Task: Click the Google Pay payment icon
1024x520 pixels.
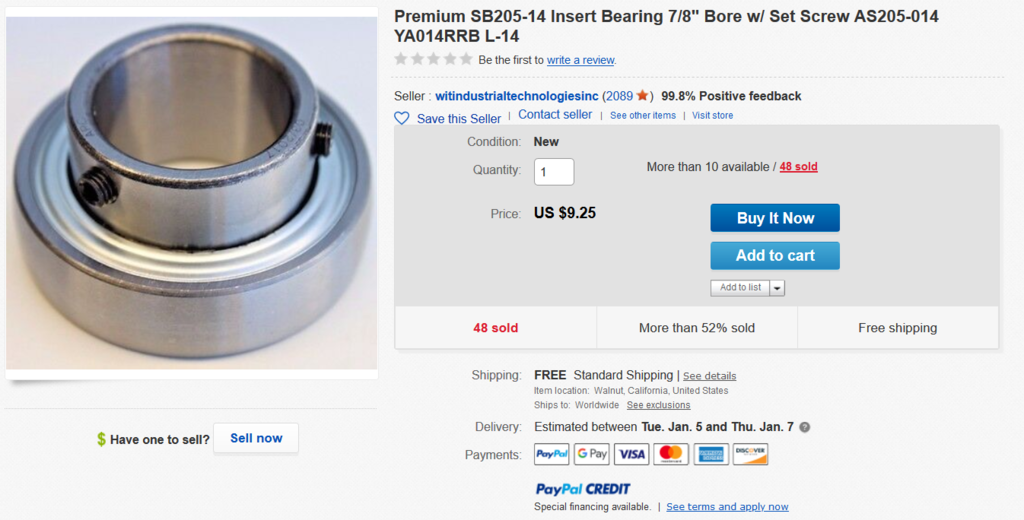Action: tap(591, 454)
